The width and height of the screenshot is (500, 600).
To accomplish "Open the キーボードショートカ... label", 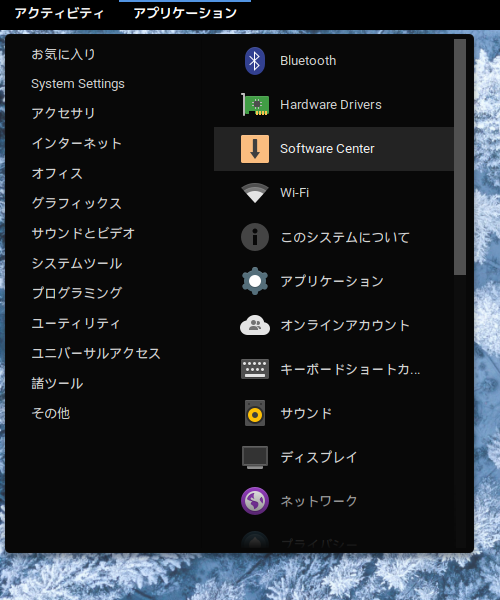I will click(x=350, y=369).
